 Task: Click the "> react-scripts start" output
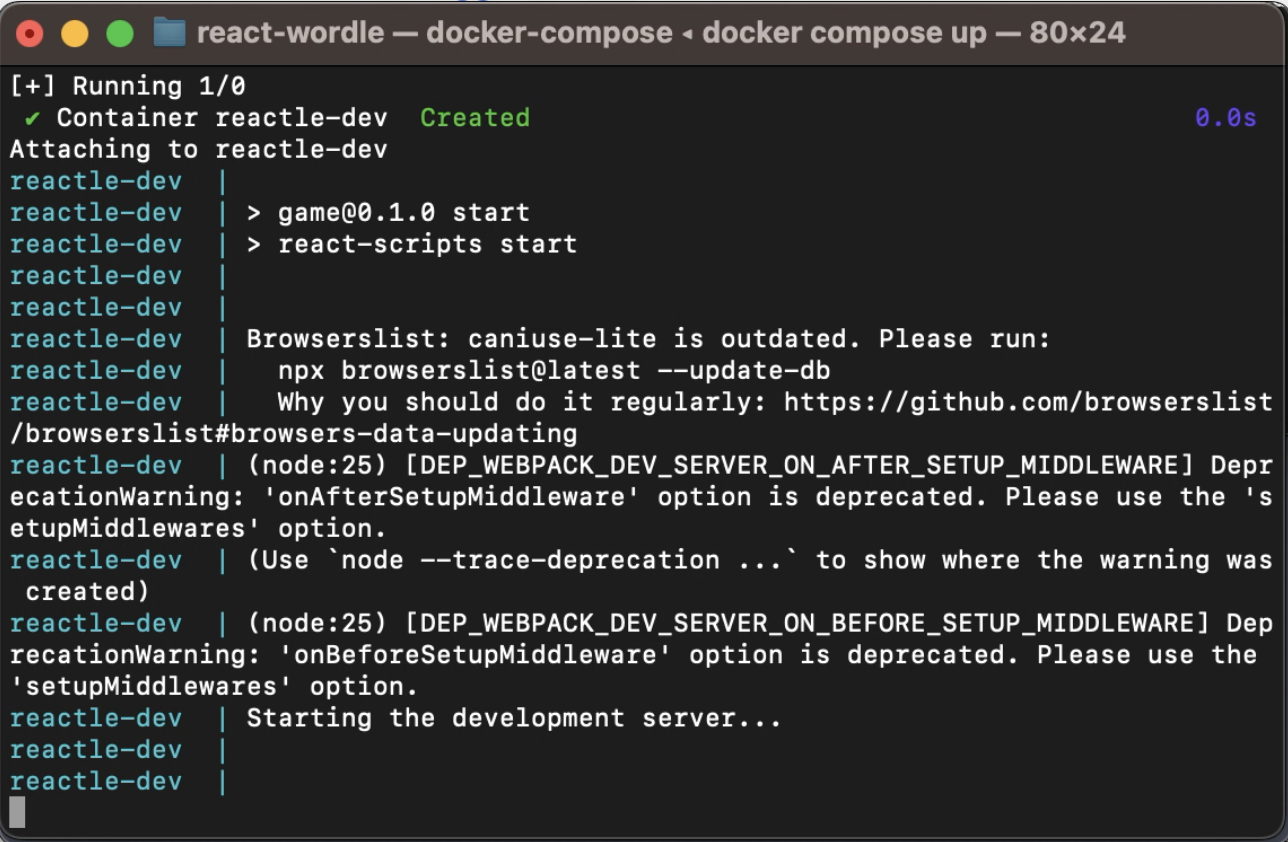tap(412, 245)
